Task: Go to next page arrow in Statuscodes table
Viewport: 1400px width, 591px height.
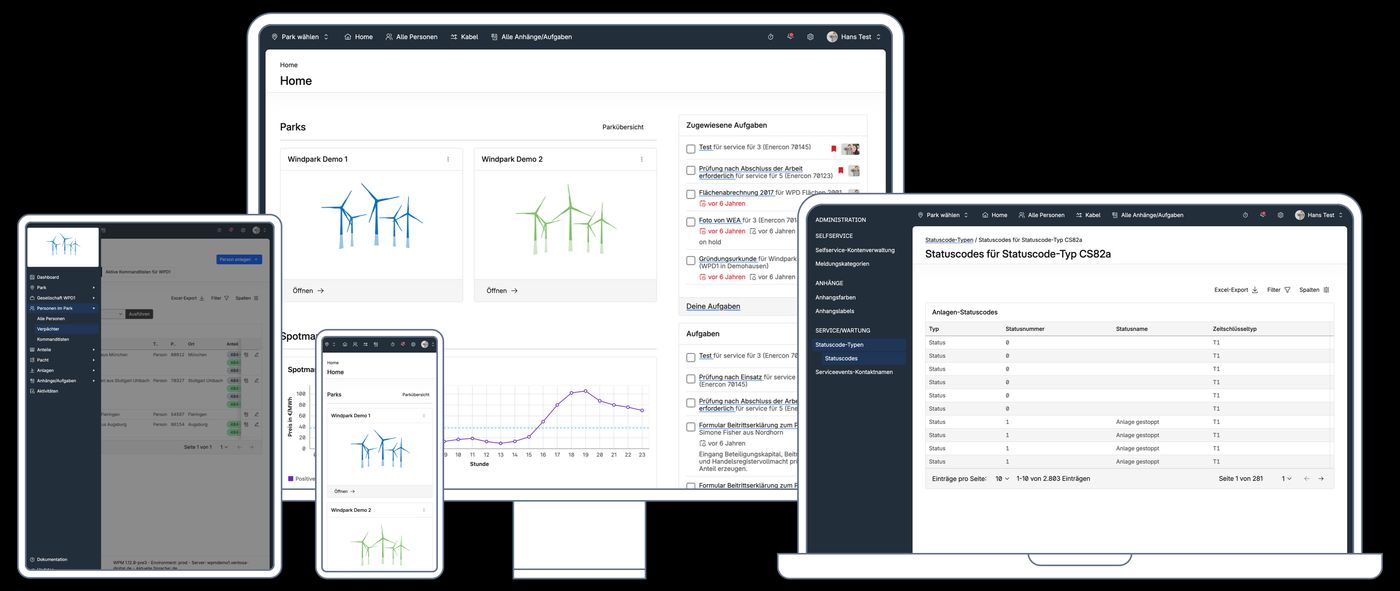Action: 1320,479
